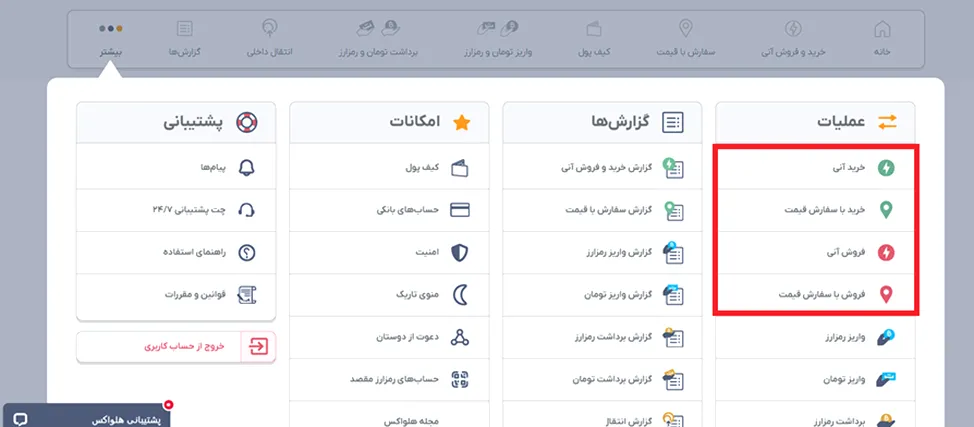Screen dimensions: 974x427
Task: Click the پشتیبانی column header with lifebuoy
Action: point(176,122)
